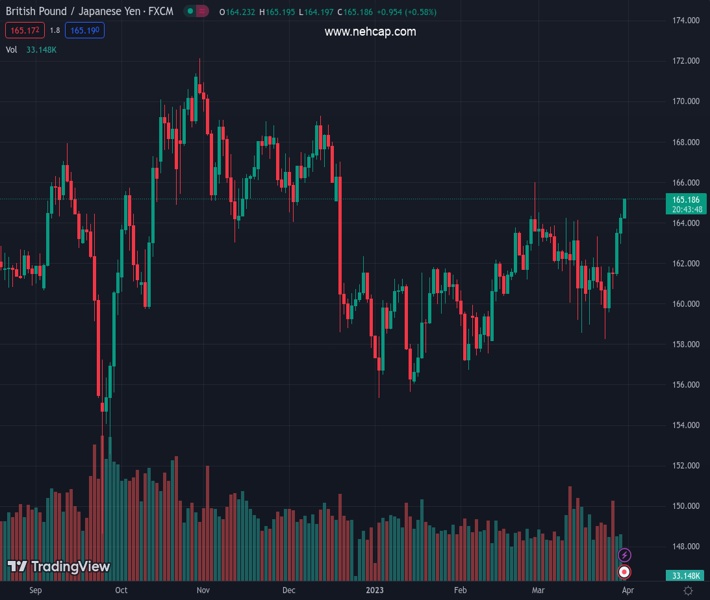Click the British Pound / Japanese Yen title
The width and height of the screenshot is (710, 600).
pyautogui.click(x=90, y=12)
